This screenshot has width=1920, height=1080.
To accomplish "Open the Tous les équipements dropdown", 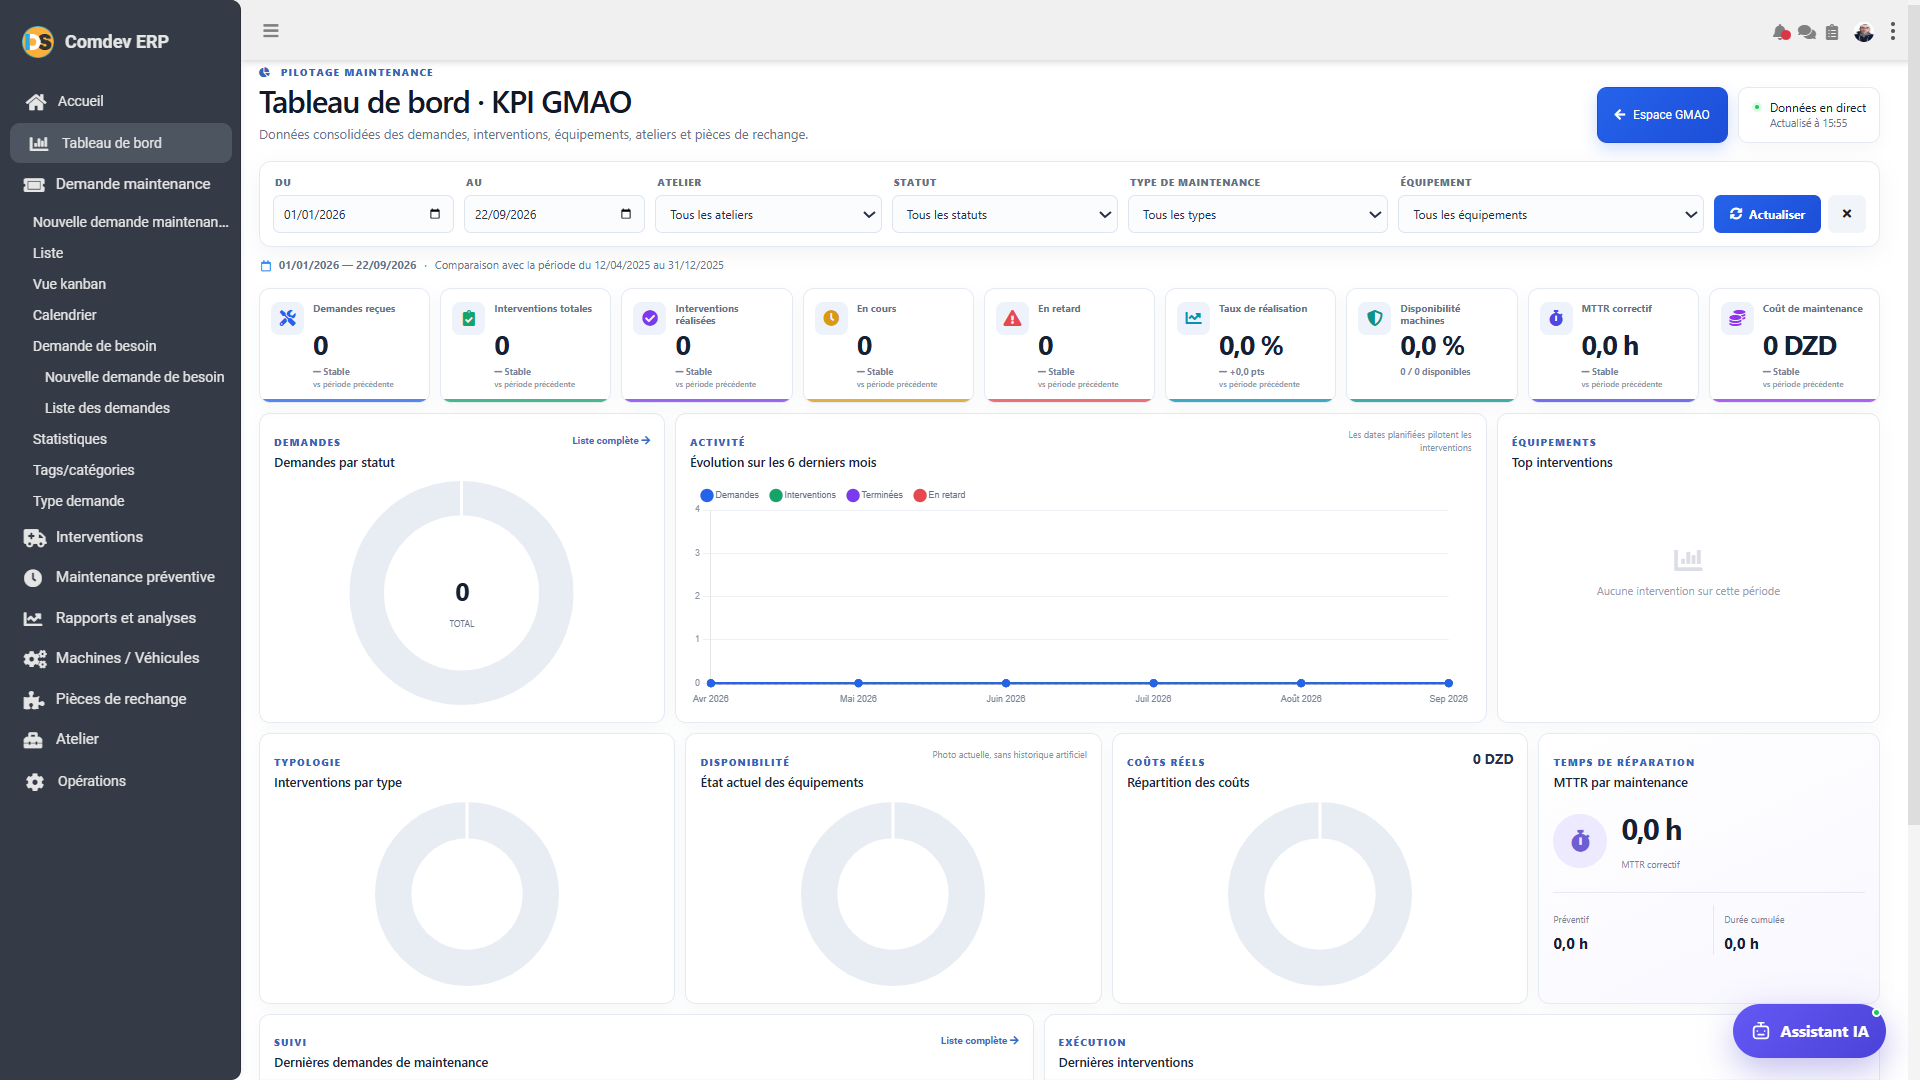I will coord(1553,214).
